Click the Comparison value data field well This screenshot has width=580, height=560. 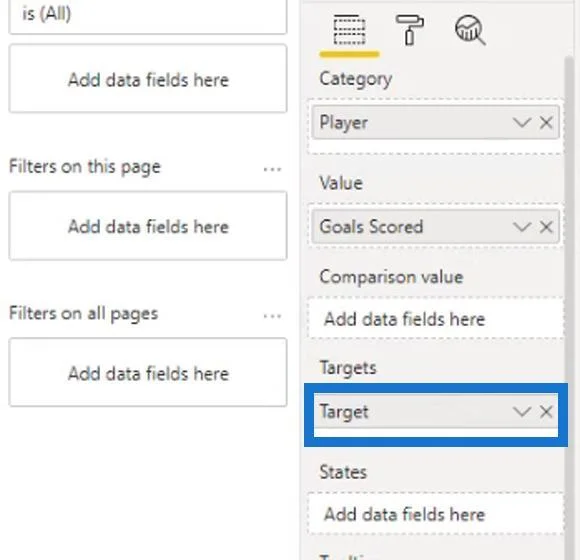click(435, 318)
